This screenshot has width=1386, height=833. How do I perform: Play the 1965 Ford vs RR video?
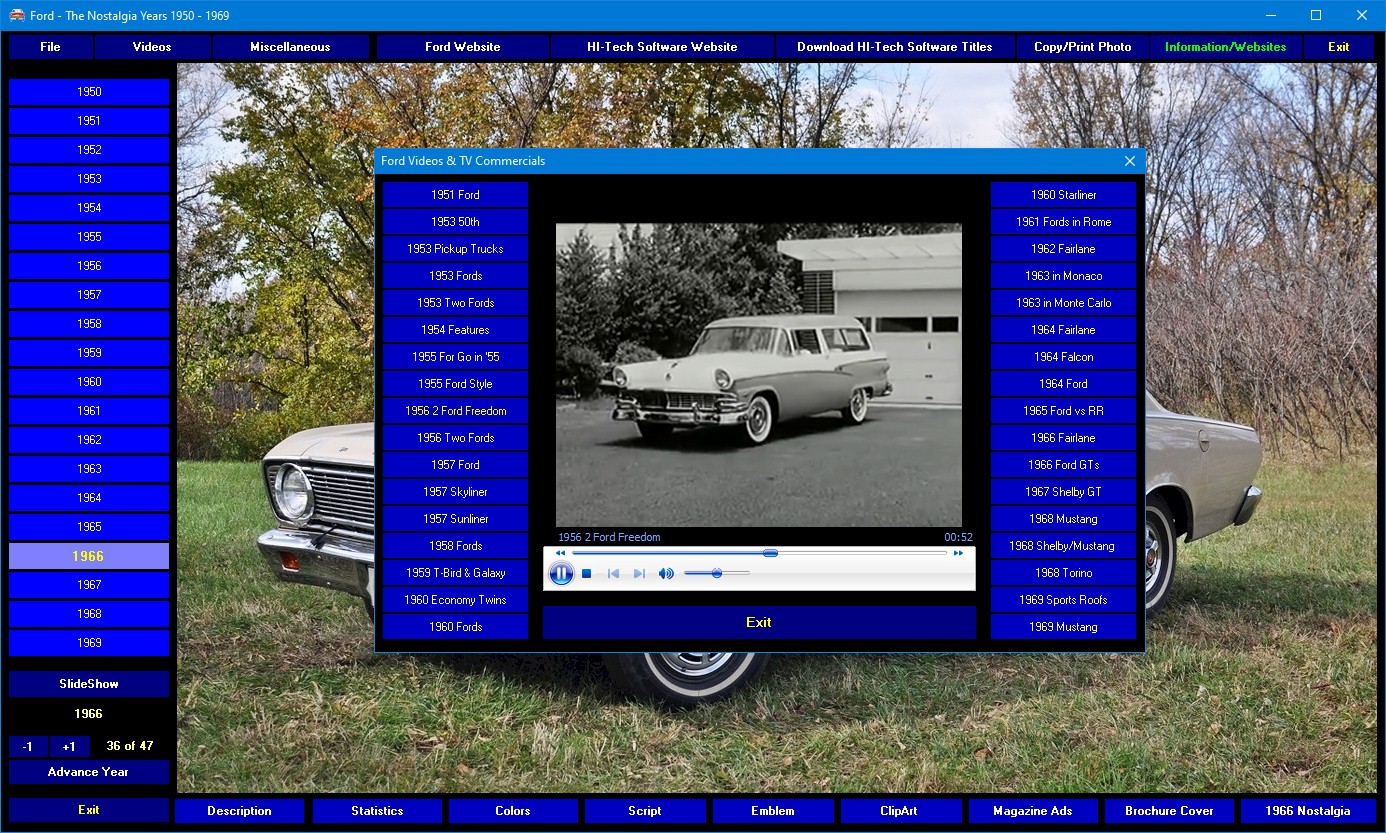coord(1063,411)
